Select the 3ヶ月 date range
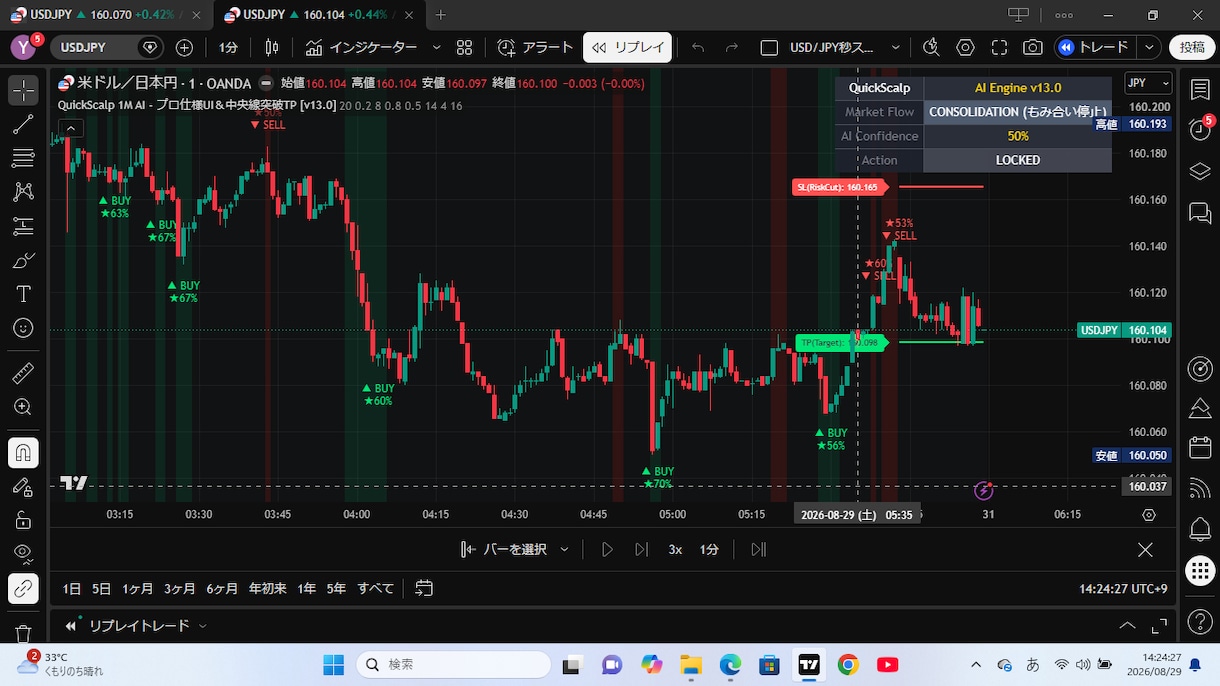Viewport: 1220px width, 686px height. [x=180, y=588]
